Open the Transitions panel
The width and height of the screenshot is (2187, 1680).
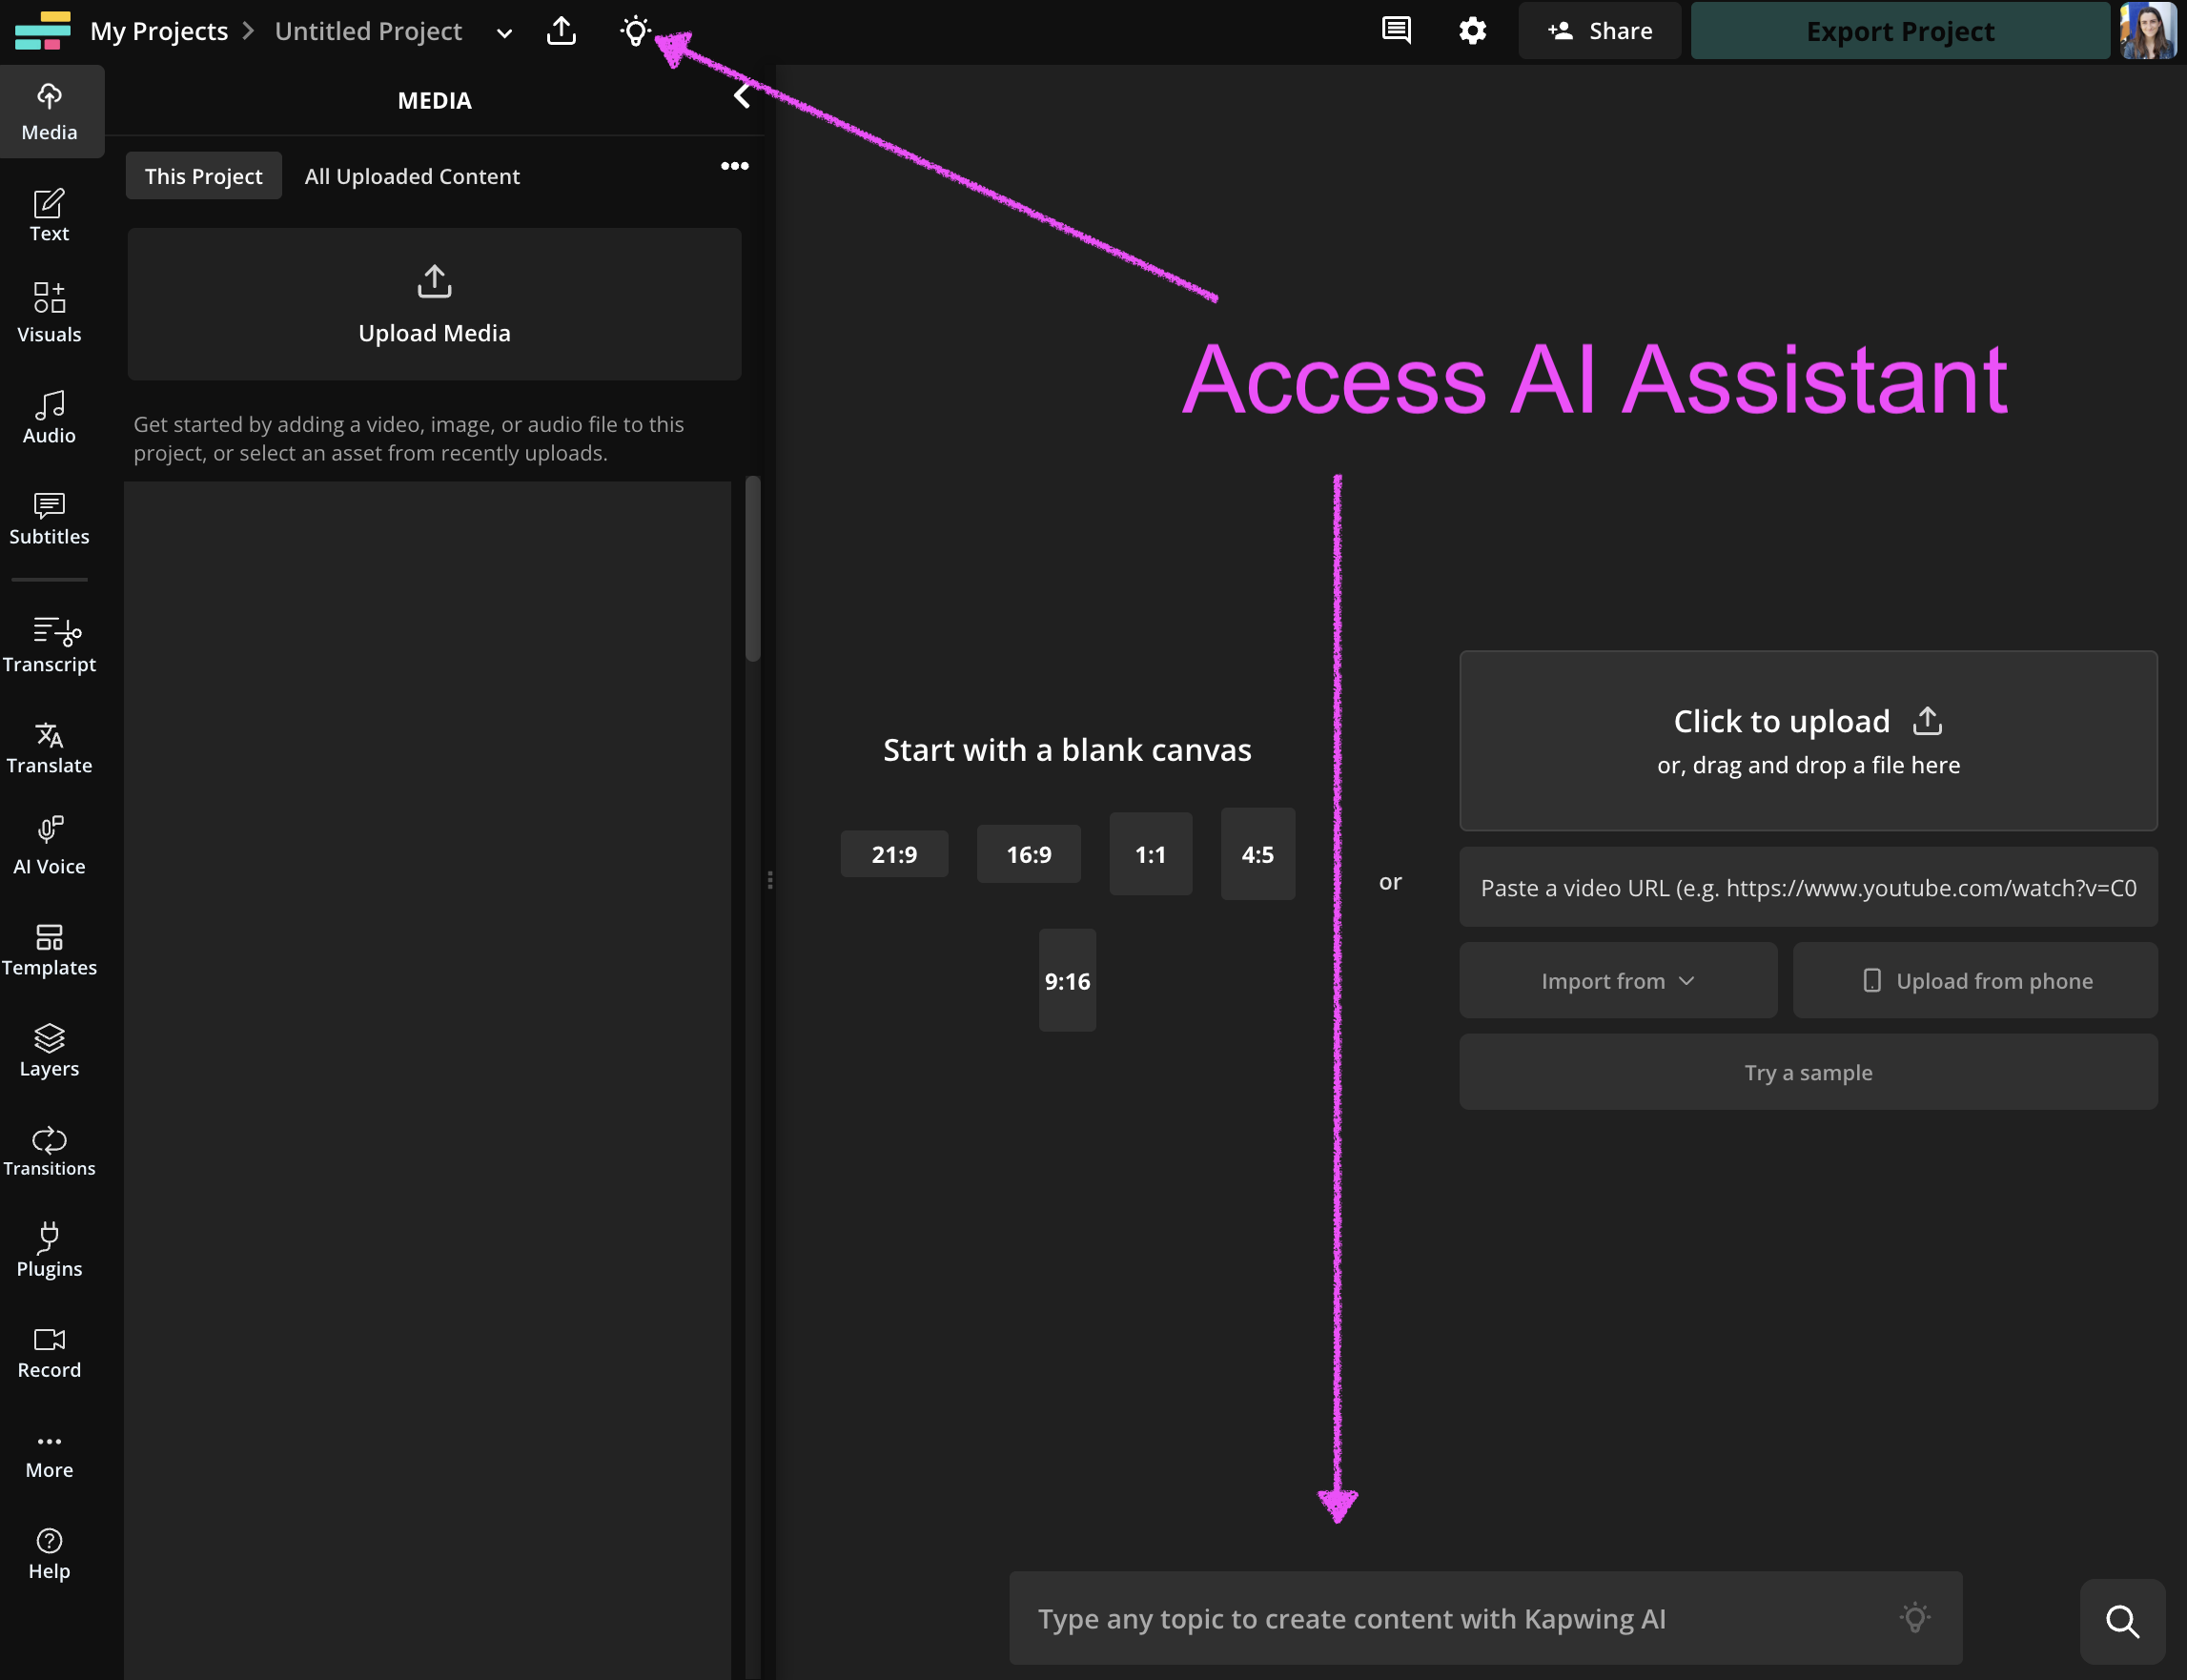coord(49,1150)
